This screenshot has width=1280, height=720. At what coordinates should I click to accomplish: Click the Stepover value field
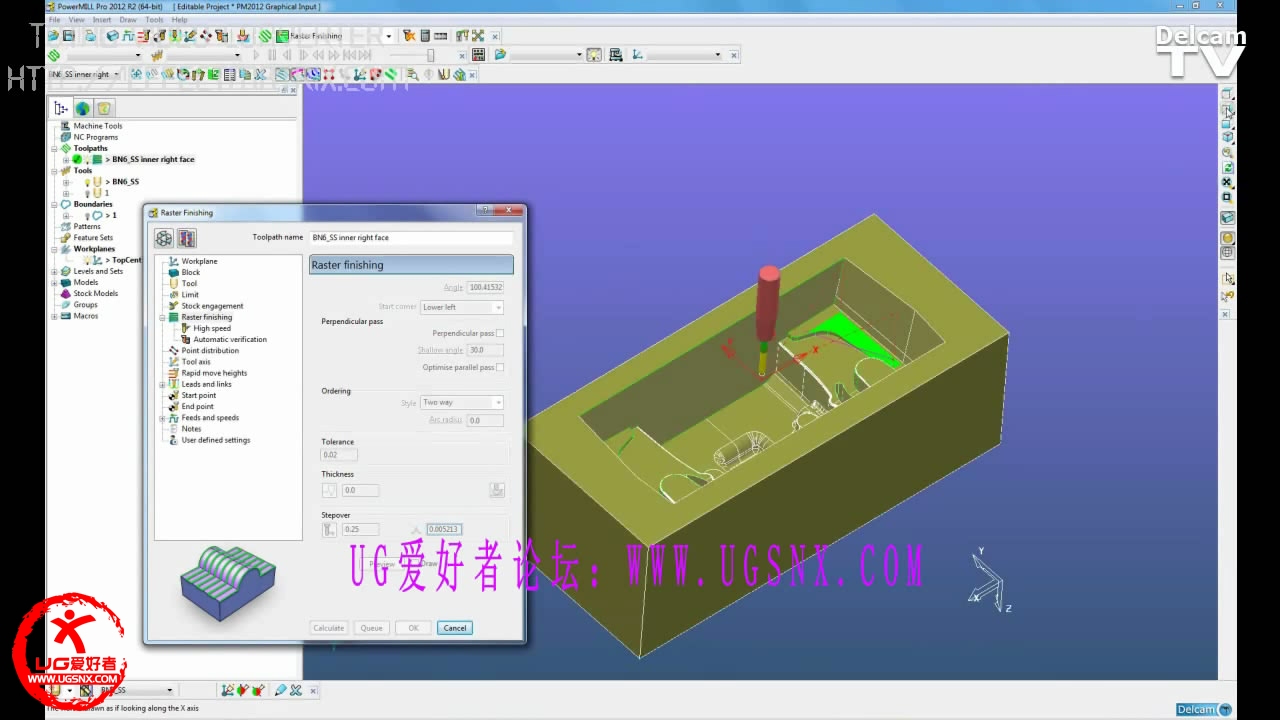tap(360, 529)
